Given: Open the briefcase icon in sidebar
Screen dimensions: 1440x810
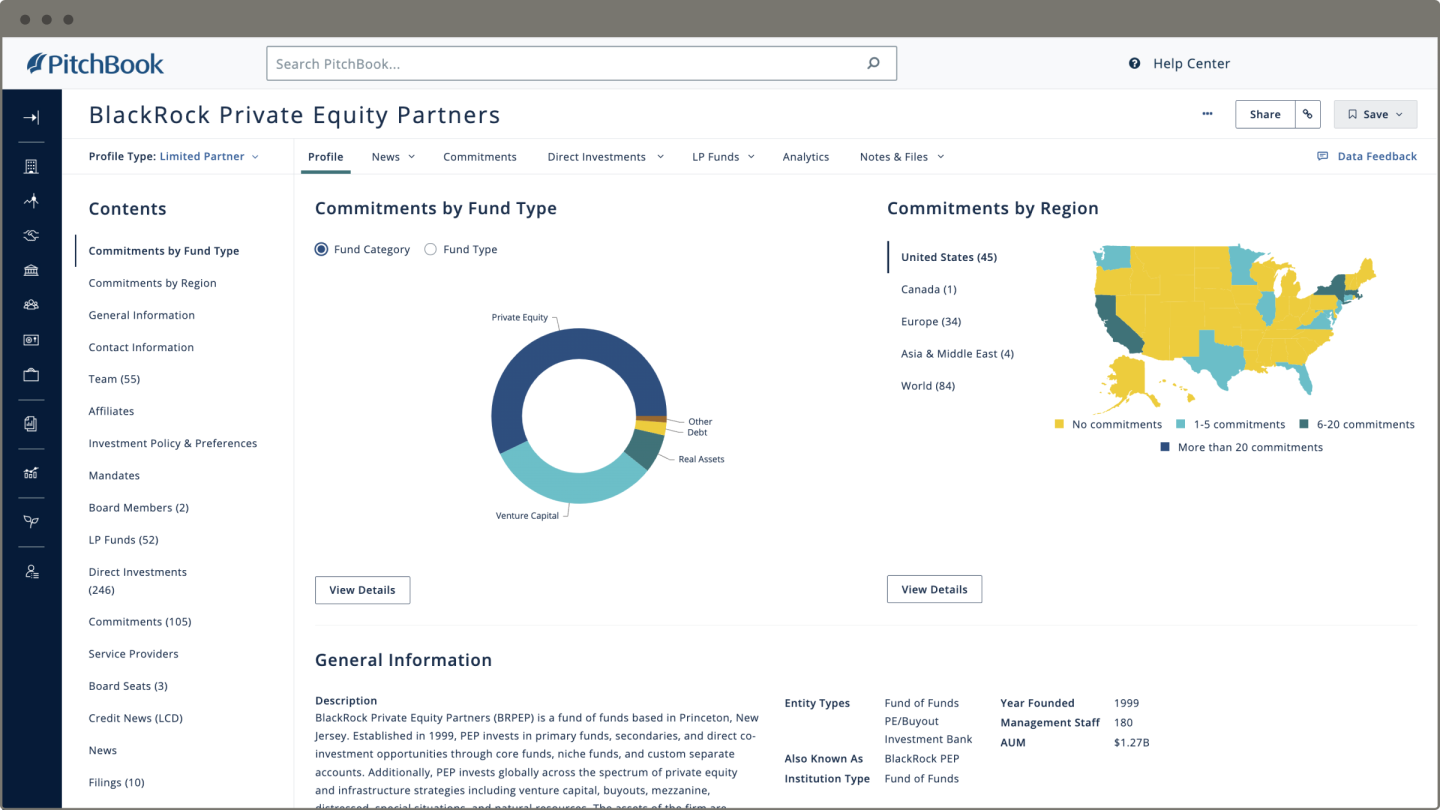Looking at the screenshot, I should tap(31, 375).
